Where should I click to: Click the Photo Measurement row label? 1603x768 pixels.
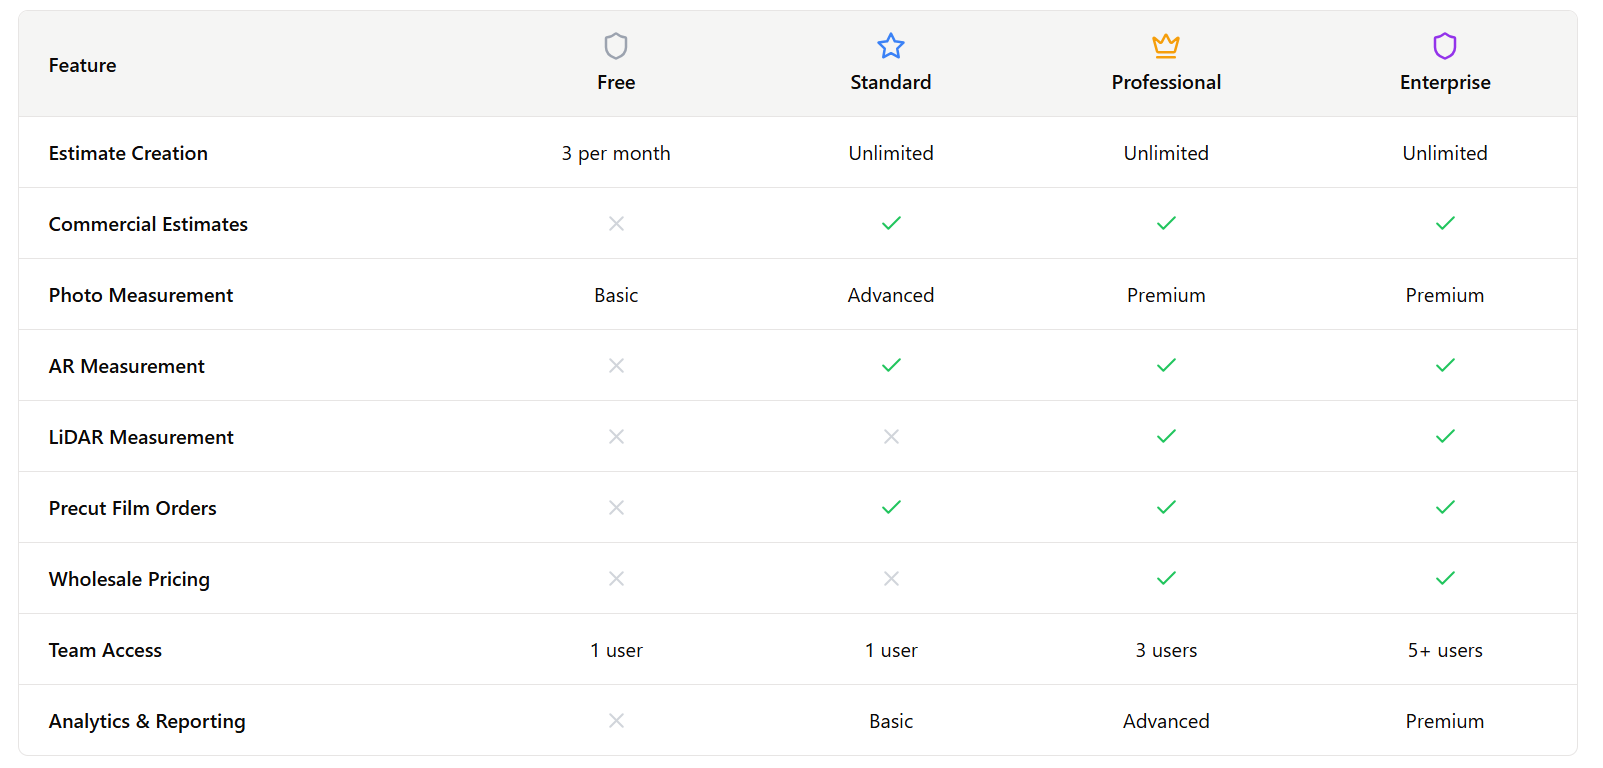coord(141,295)
